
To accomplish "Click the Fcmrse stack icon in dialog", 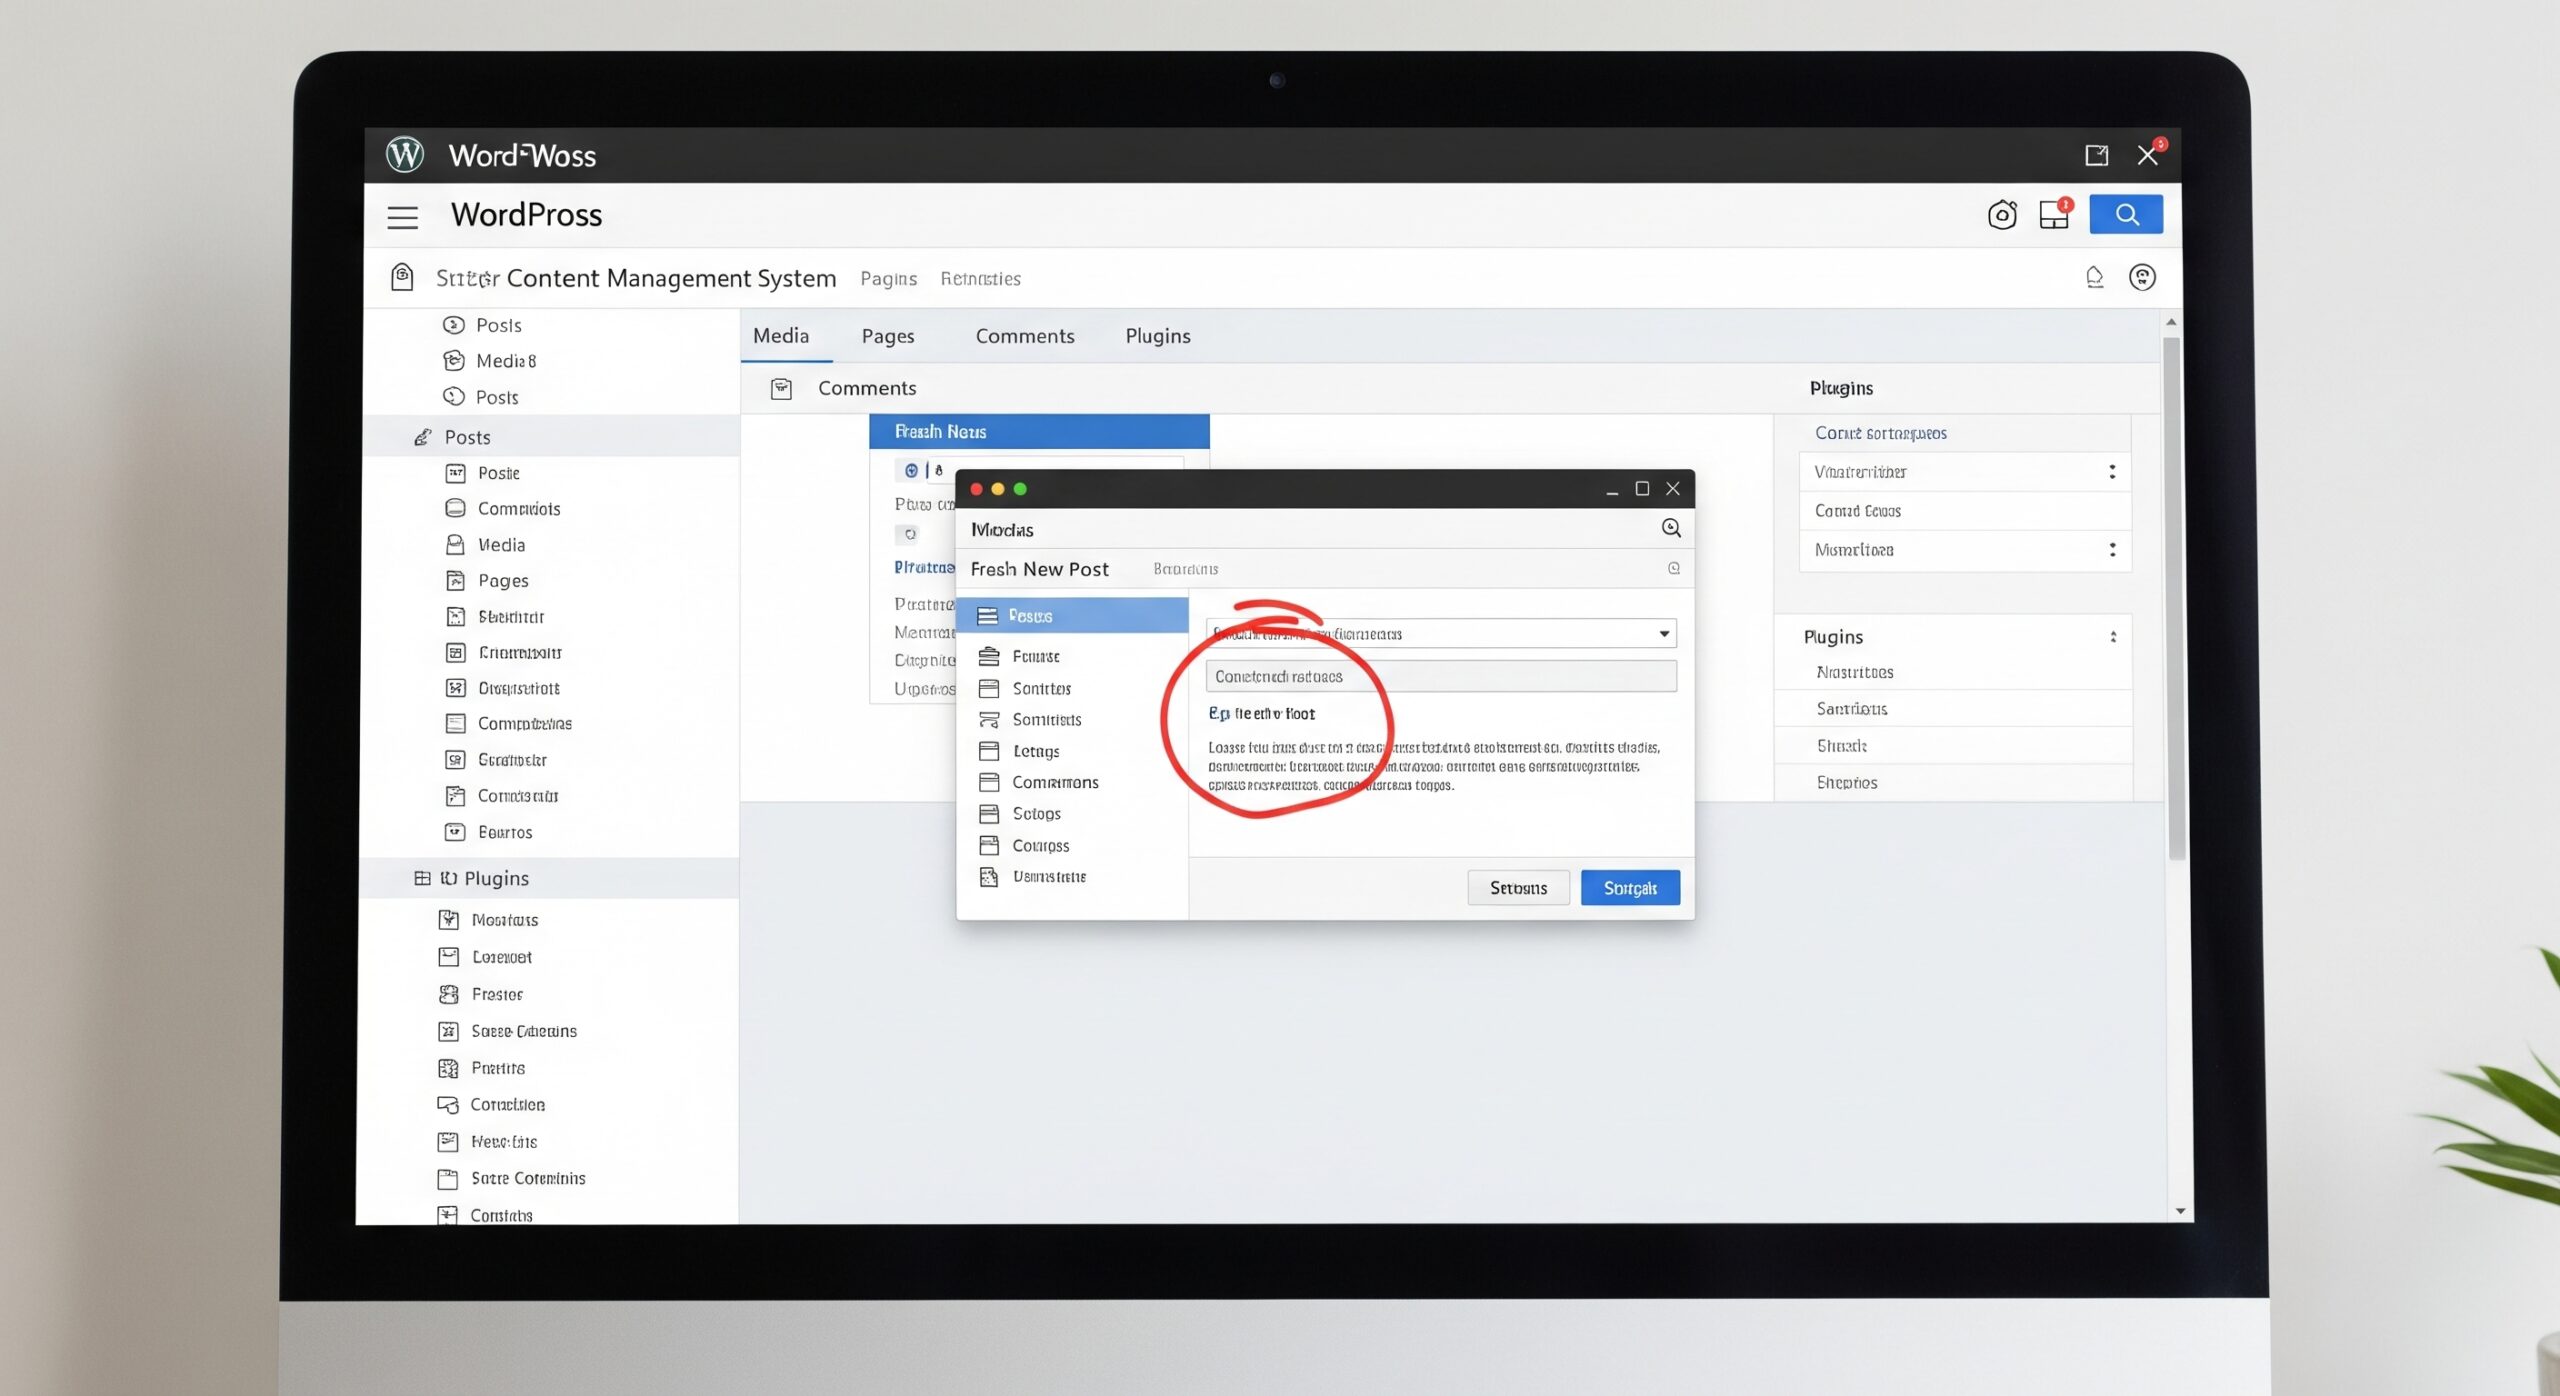I will [x=989, y=656].
